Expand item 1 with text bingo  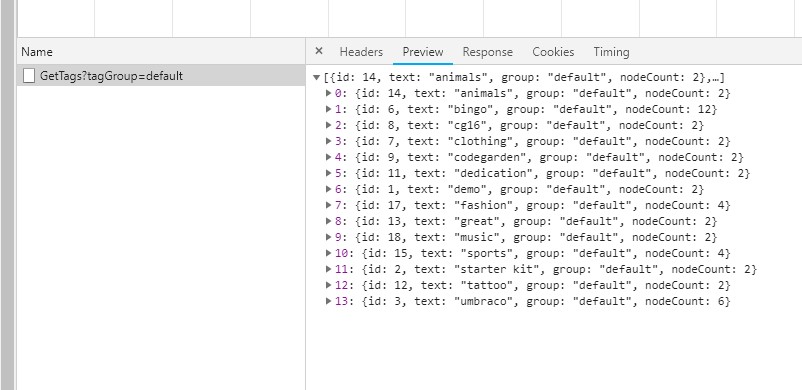[x=328, y=109]
